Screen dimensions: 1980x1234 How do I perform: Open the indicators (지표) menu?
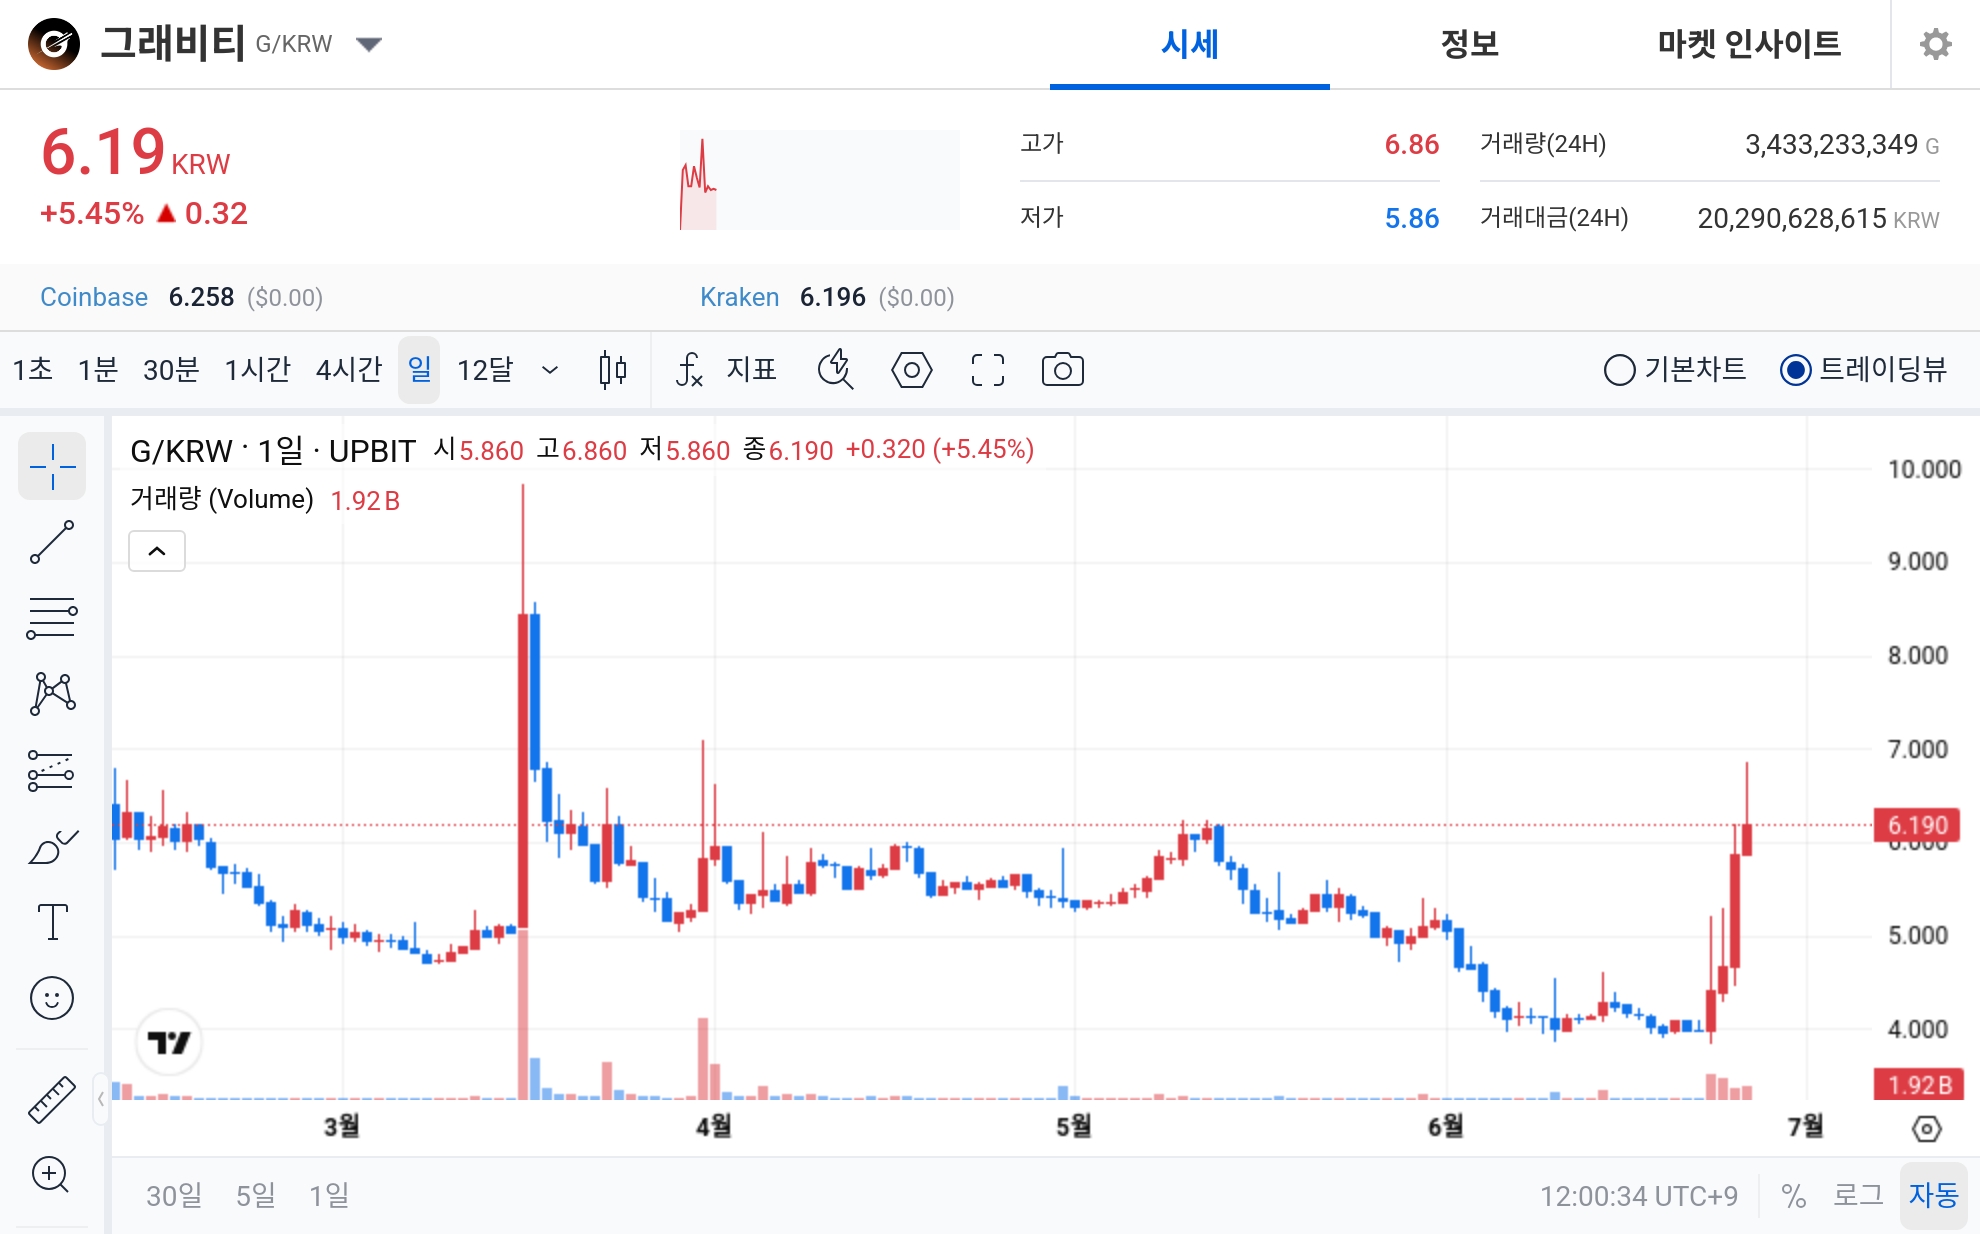[x=727, y=370]
